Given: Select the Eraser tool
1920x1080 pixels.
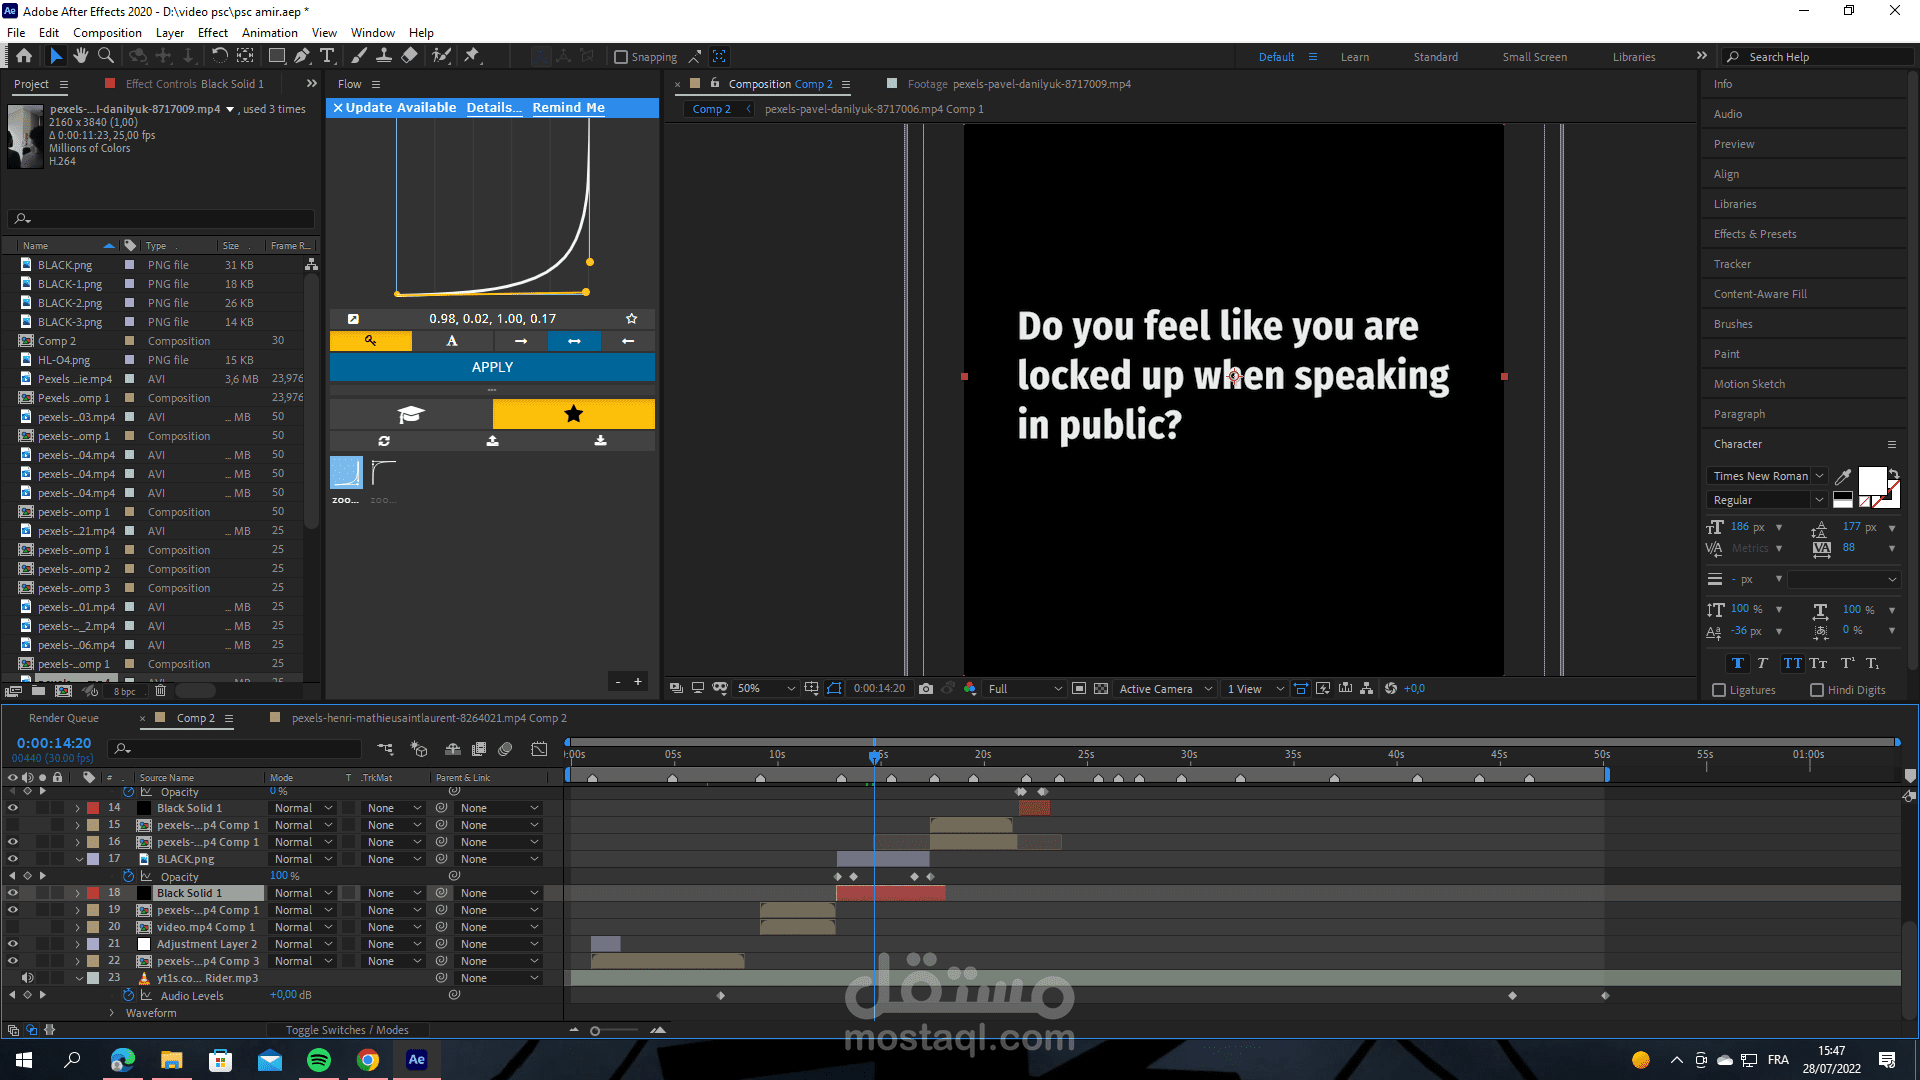Looking at the screenshot, I should coord(409,56).
